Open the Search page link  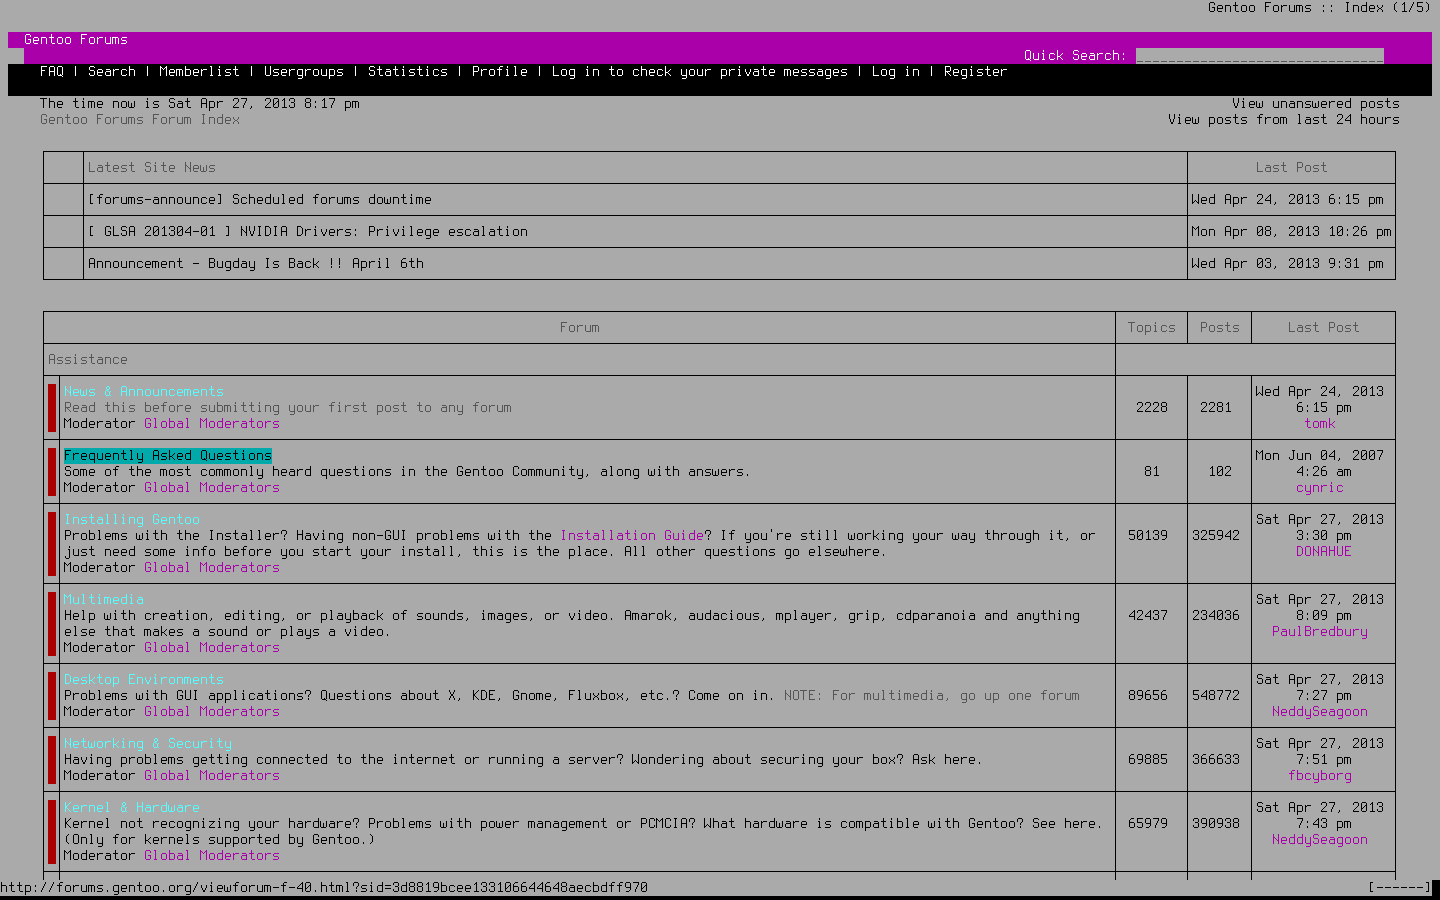click(112, 71)
